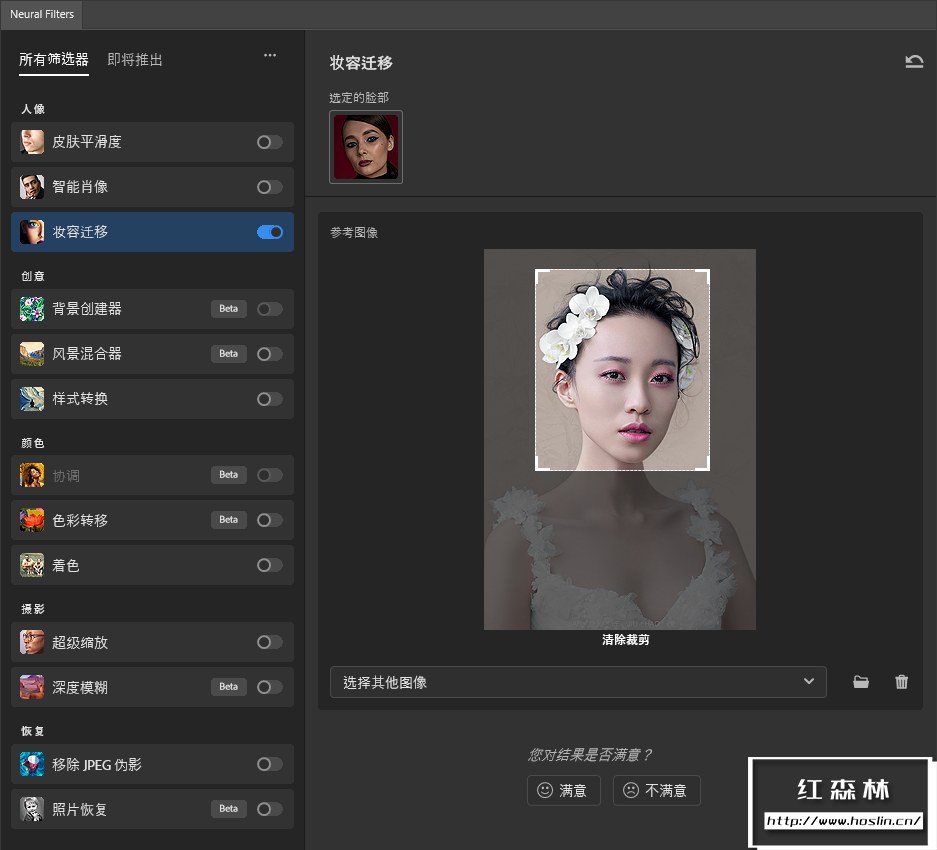This screenshot has height=850, width=937.
Task: Turn off the 妆容迁移 toggle
Action: (270, 232)
